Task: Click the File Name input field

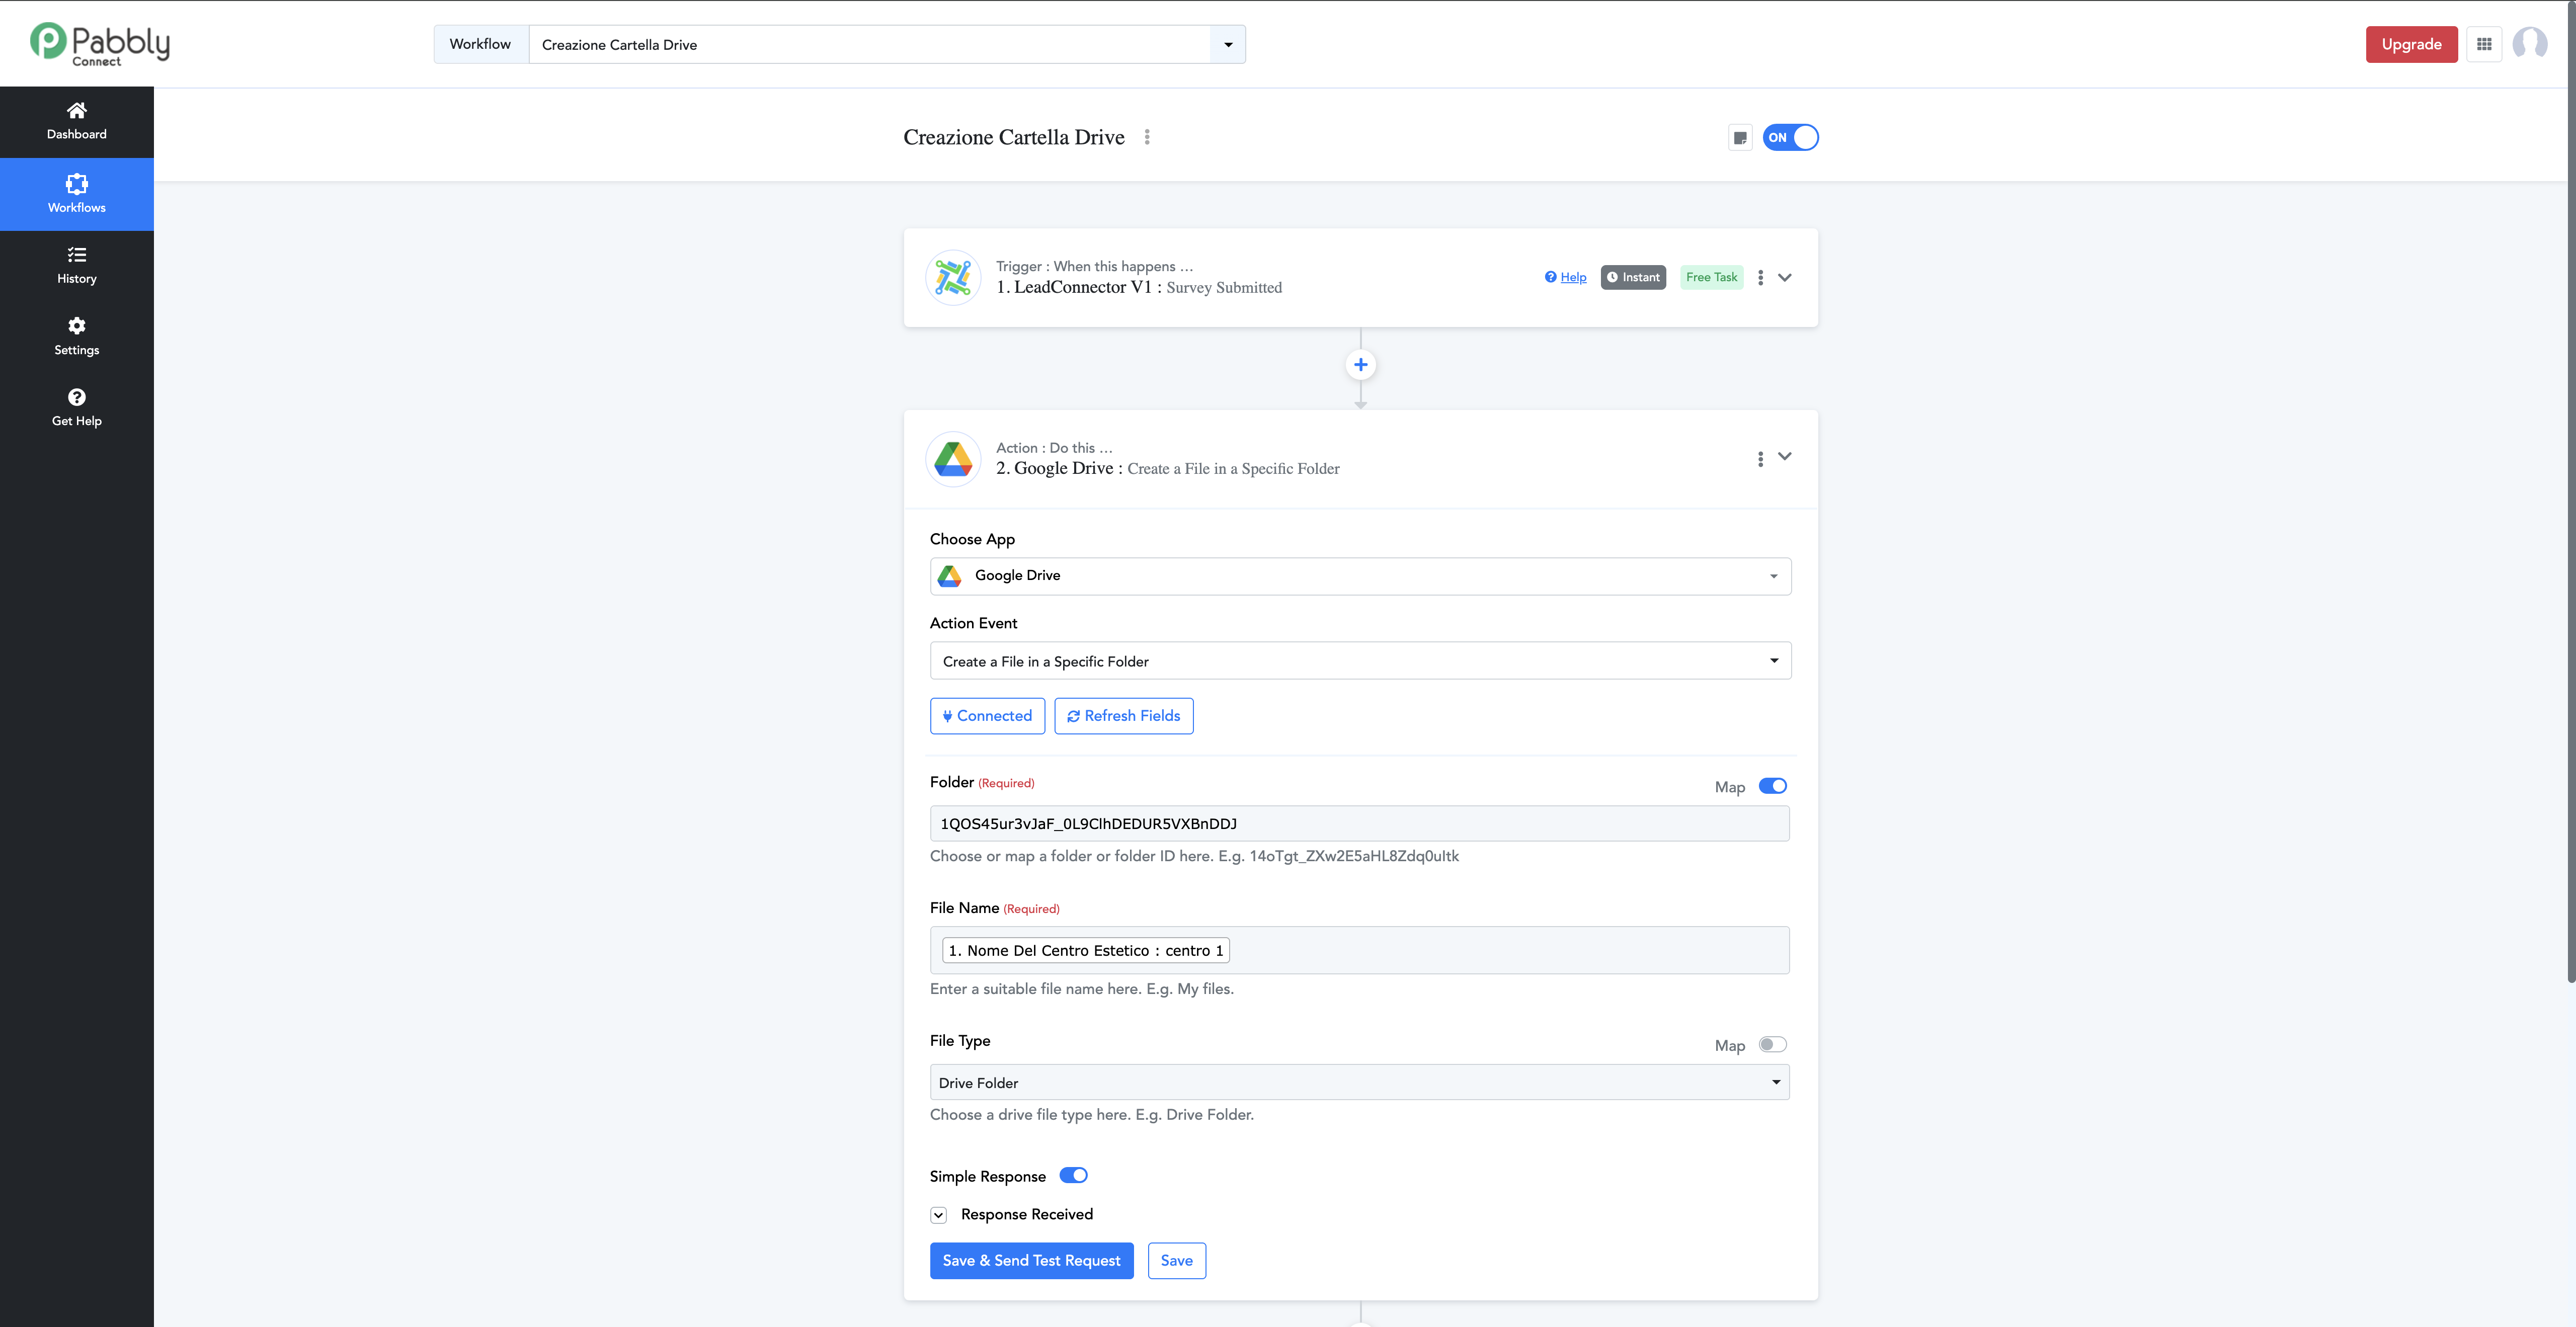Action: (1360, 950)
